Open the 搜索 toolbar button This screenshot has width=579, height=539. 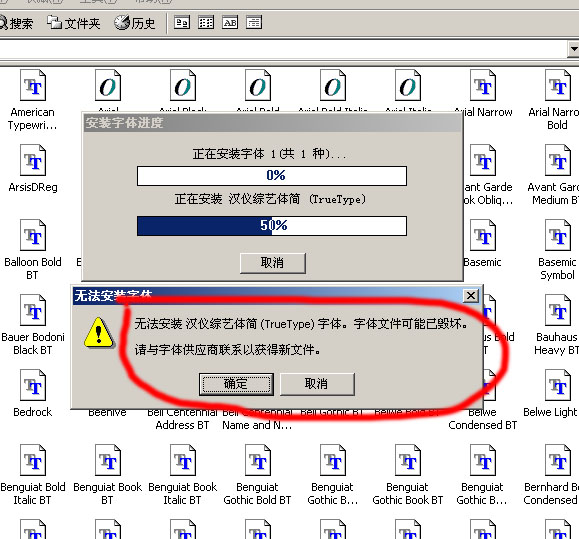[x=16, y=23]
